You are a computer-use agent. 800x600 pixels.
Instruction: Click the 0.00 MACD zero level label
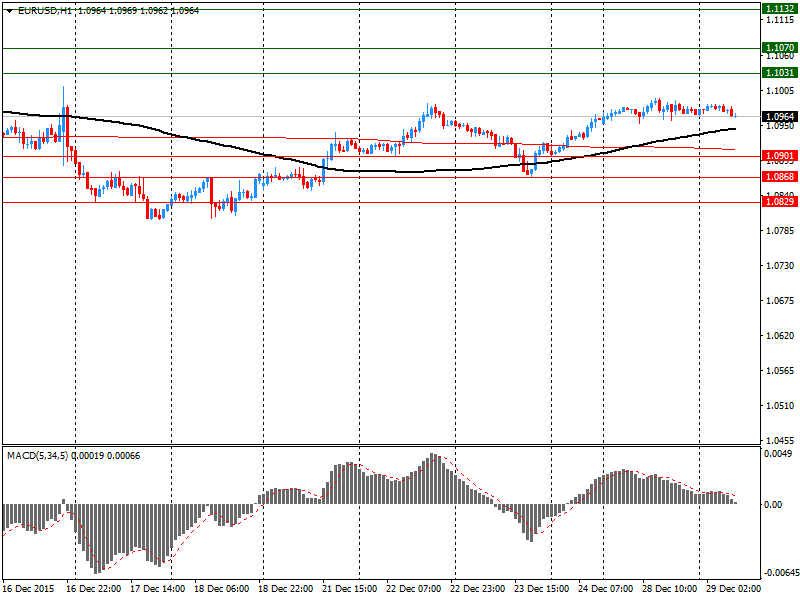click(x=773, y=504)
